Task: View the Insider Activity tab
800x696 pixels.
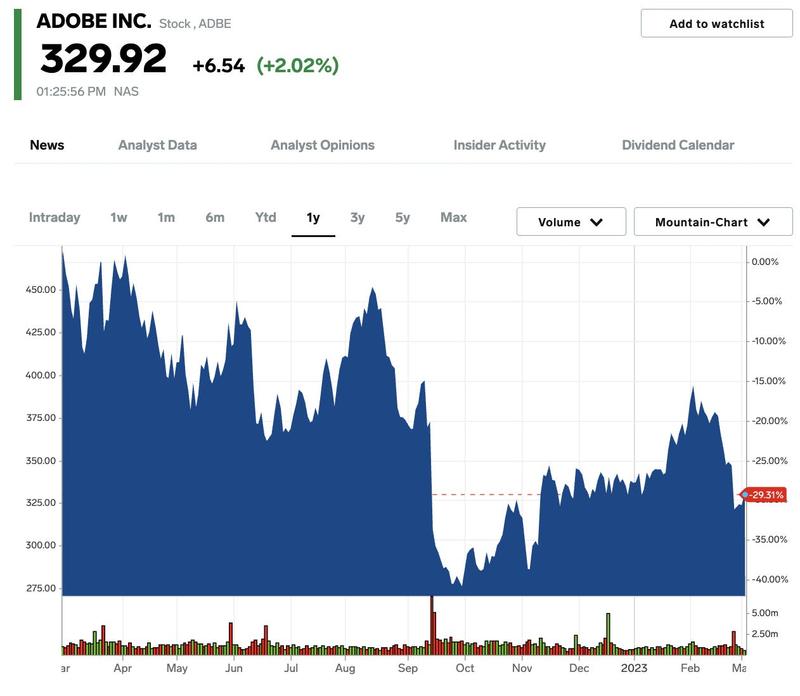Action: tap(499, 145)
